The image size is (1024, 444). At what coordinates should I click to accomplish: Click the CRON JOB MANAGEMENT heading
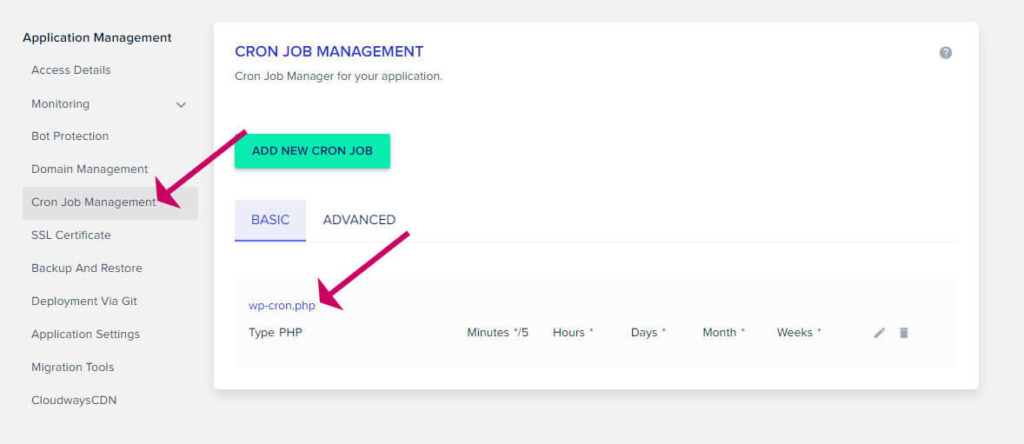(329, 52)
